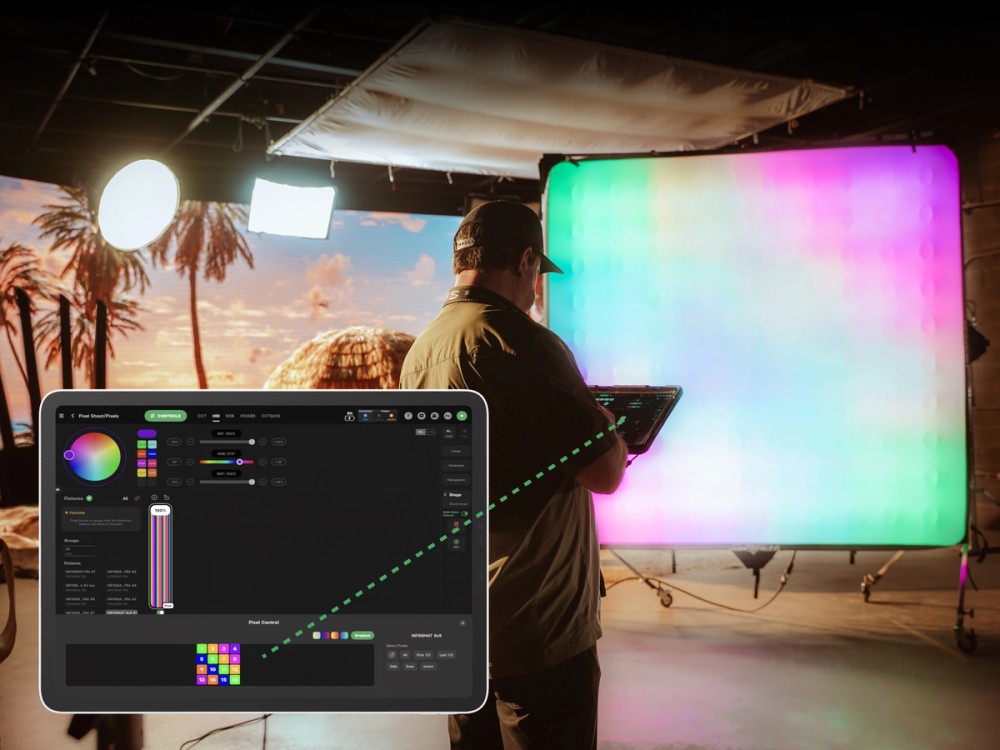Click the All select-pixels button

pyautogui.click(x=405, y=655)
